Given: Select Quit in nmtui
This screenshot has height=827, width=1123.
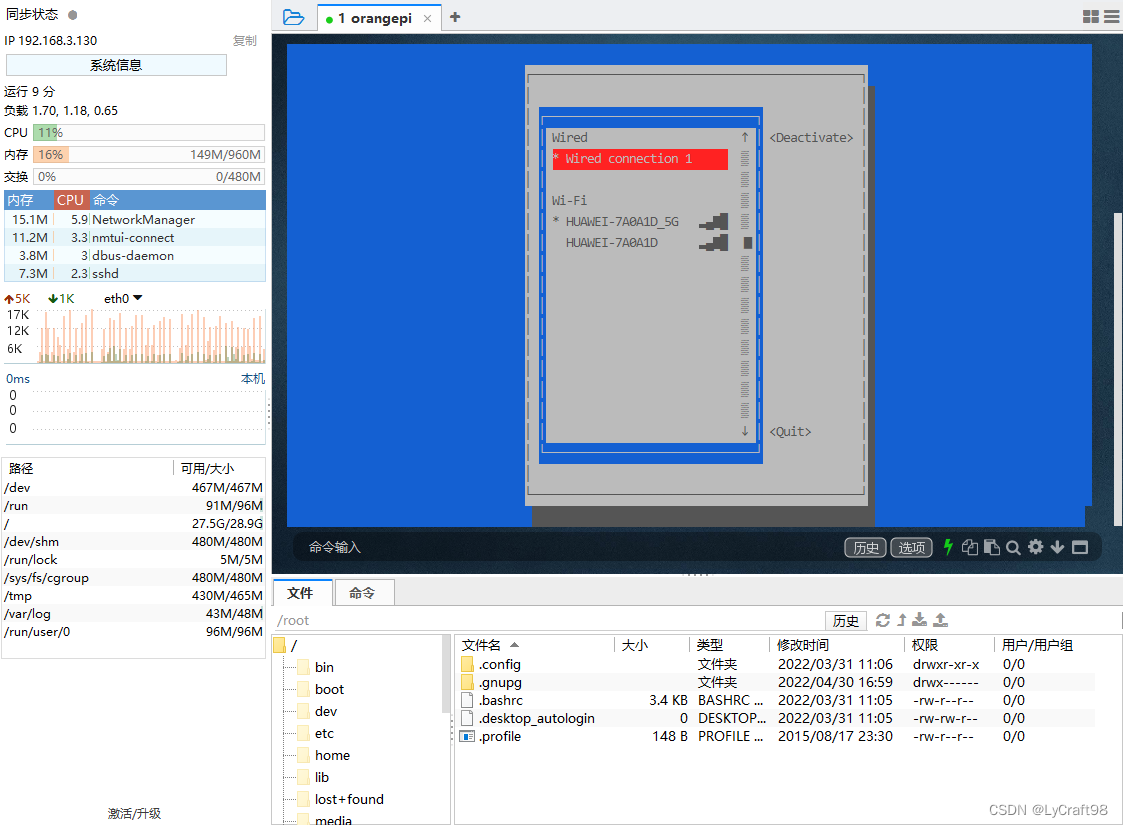Looking at the screenshot, I should tap(790, 432).
